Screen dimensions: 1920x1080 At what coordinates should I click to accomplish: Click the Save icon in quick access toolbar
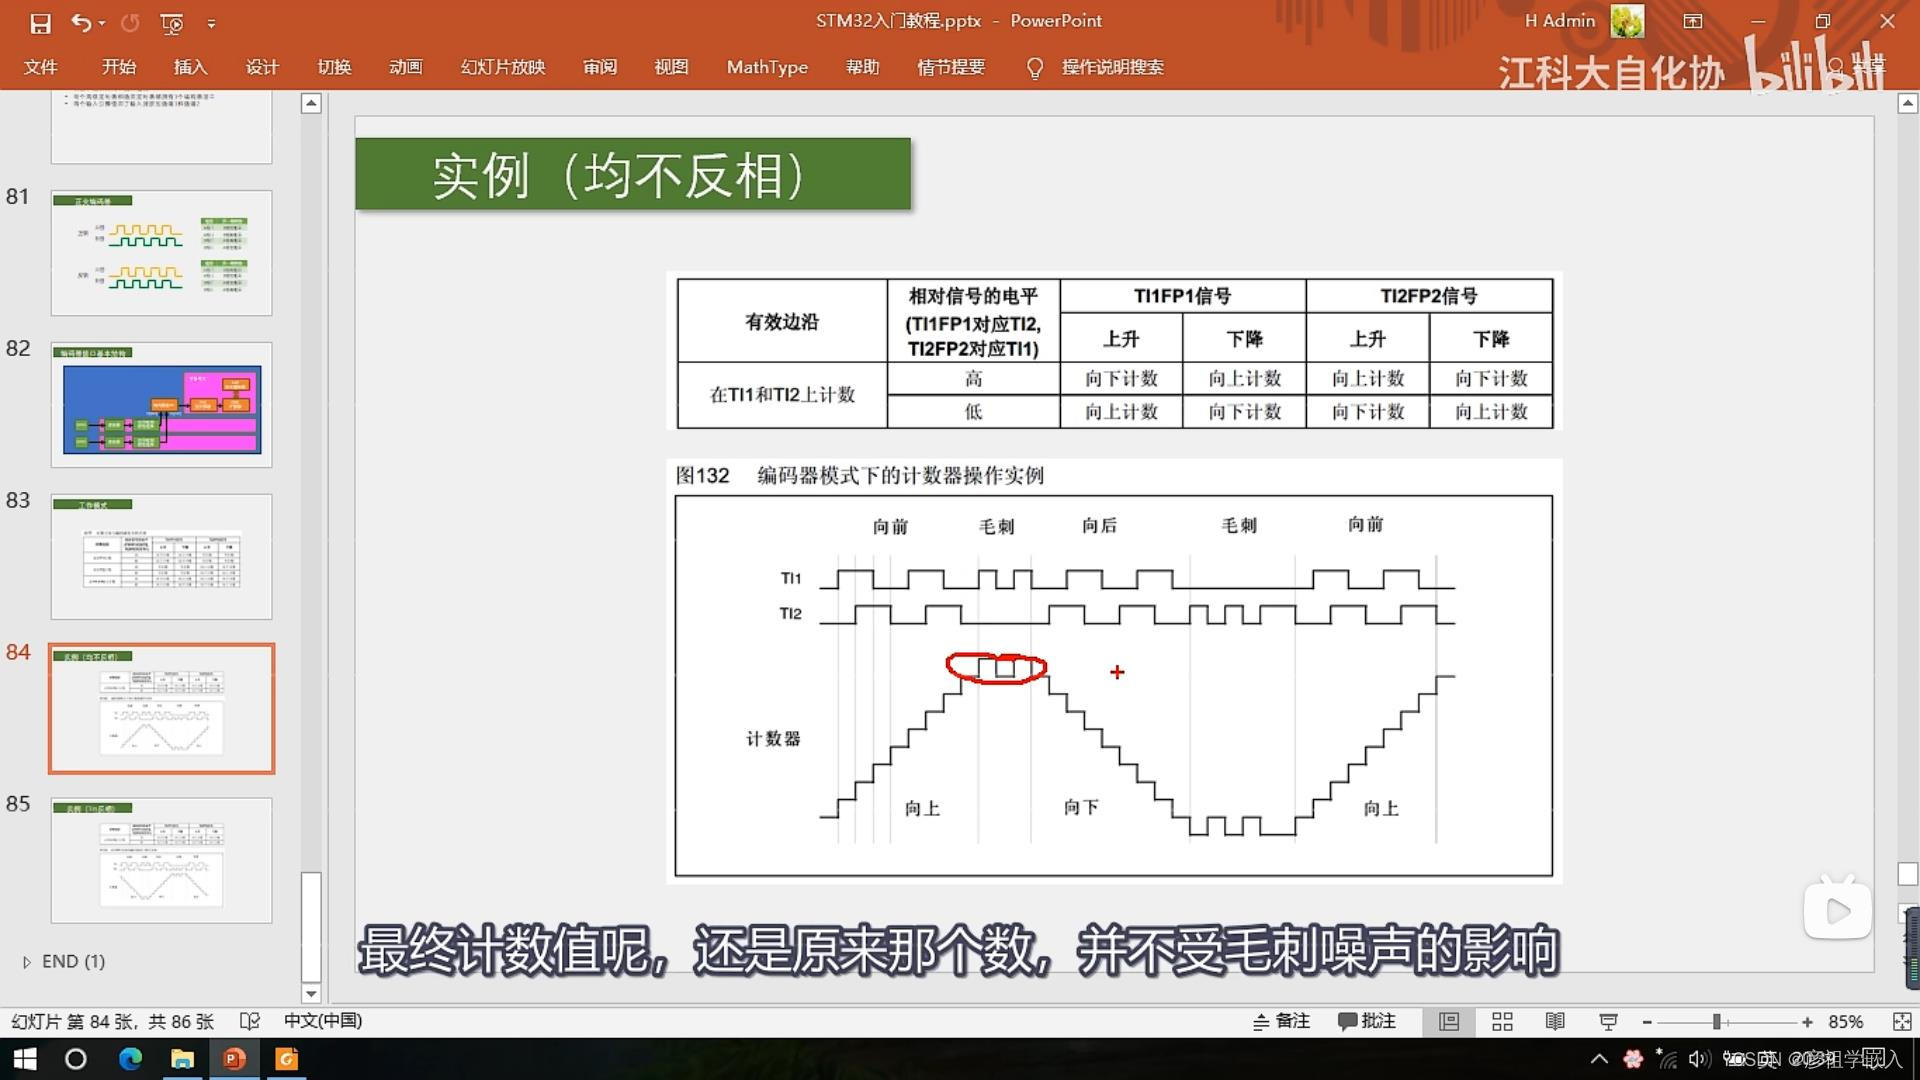40,22
